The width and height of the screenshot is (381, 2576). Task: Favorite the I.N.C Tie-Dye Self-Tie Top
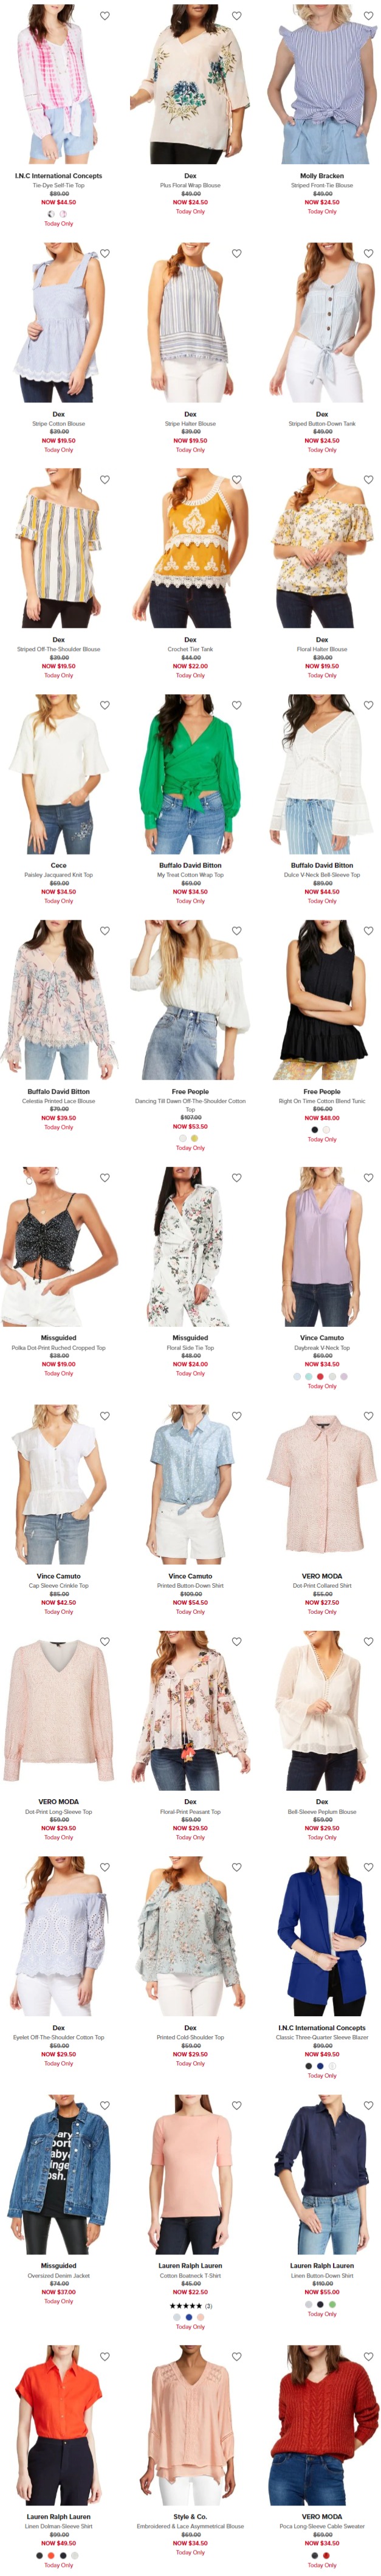coord(105,16)
